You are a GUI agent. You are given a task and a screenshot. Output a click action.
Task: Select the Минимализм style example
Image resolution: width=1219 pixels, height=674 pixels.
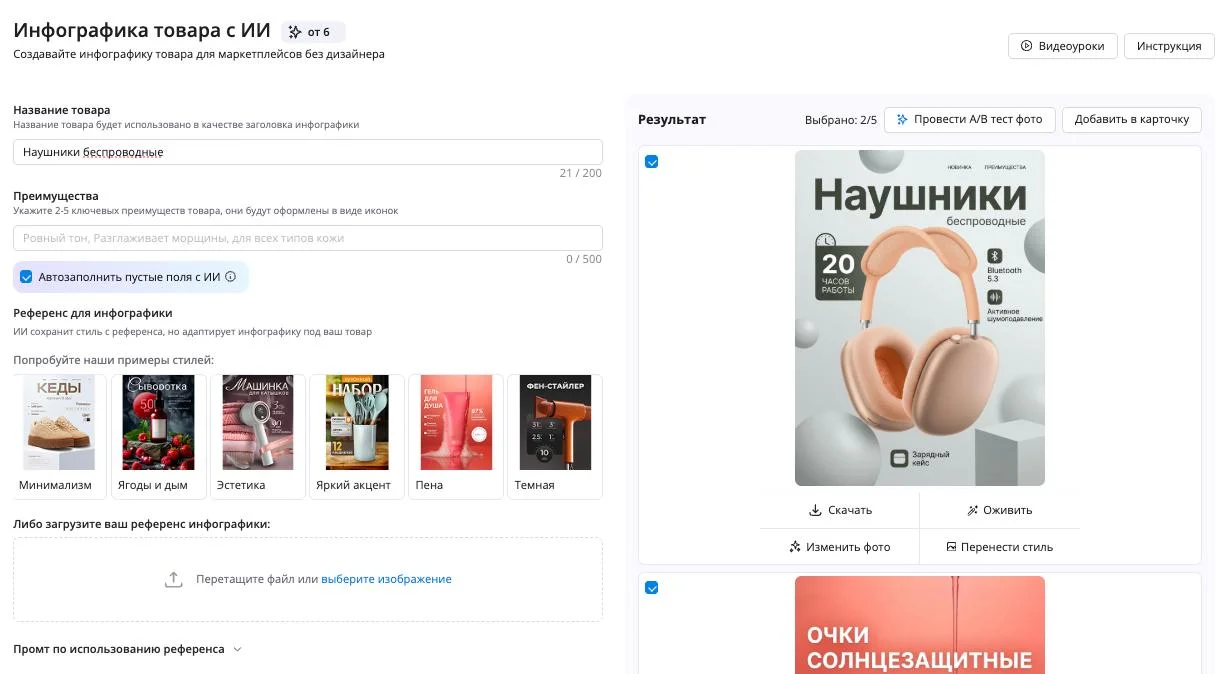point(59,436)
